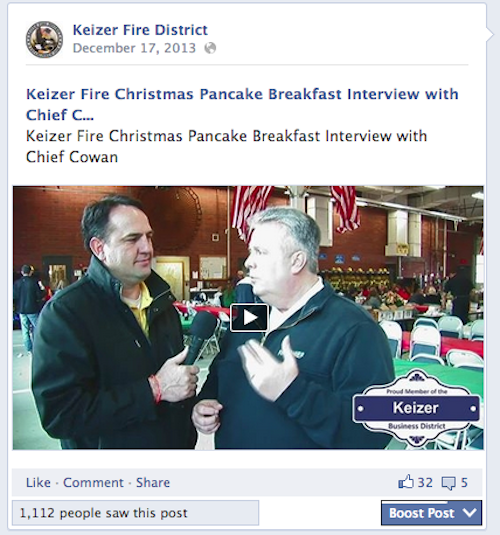Click the thumbs-up likes icon
This screenshot has height=535, width=500.
[x=406, y=482]
